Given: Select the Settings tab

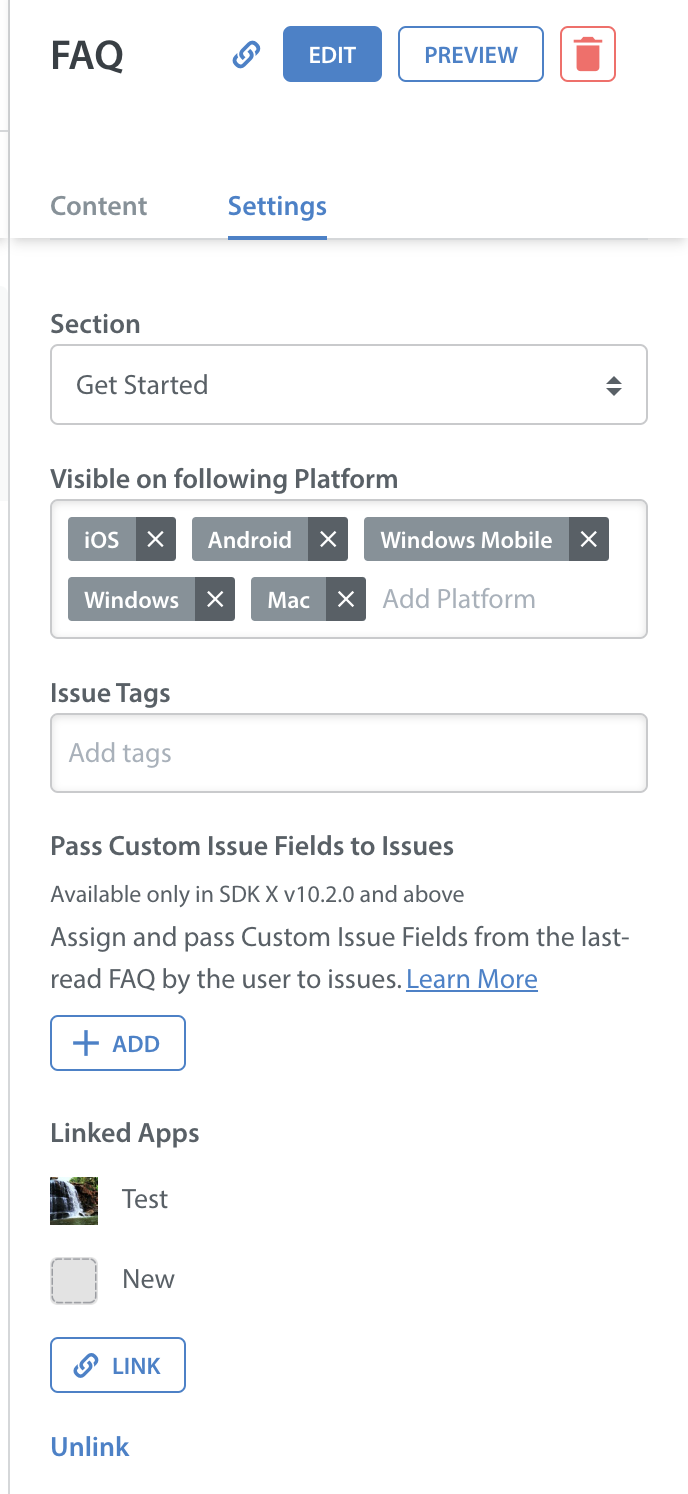Looking at the screenshot, I should point(277,206).
